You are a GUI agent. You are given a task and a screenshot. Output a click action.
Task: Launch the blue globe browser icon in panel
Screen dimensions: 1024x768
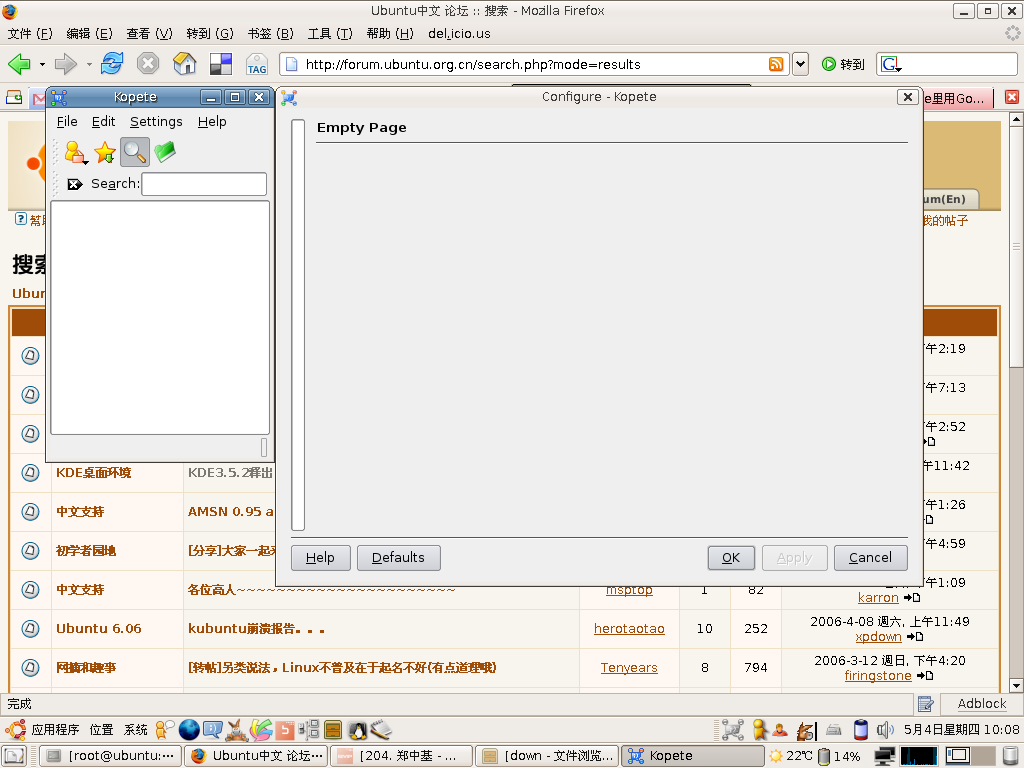click(x=189, y=729)
